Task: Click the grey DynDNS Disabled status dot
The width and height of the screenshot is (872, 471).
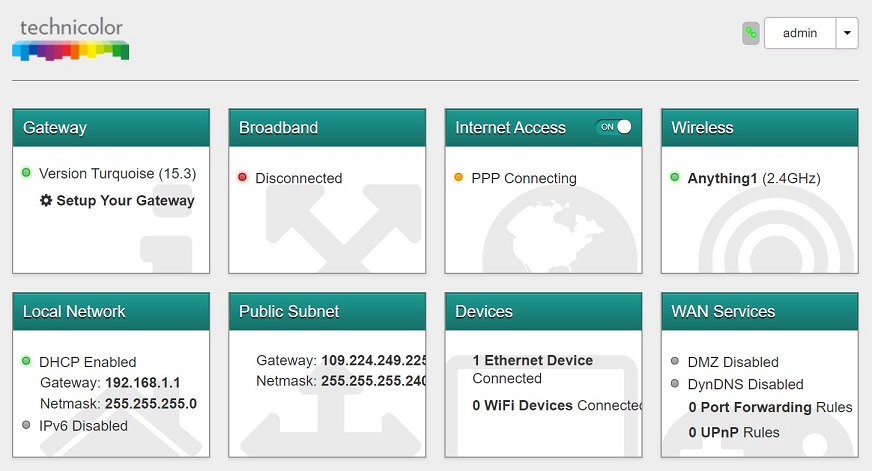Action: pos(675,384)
